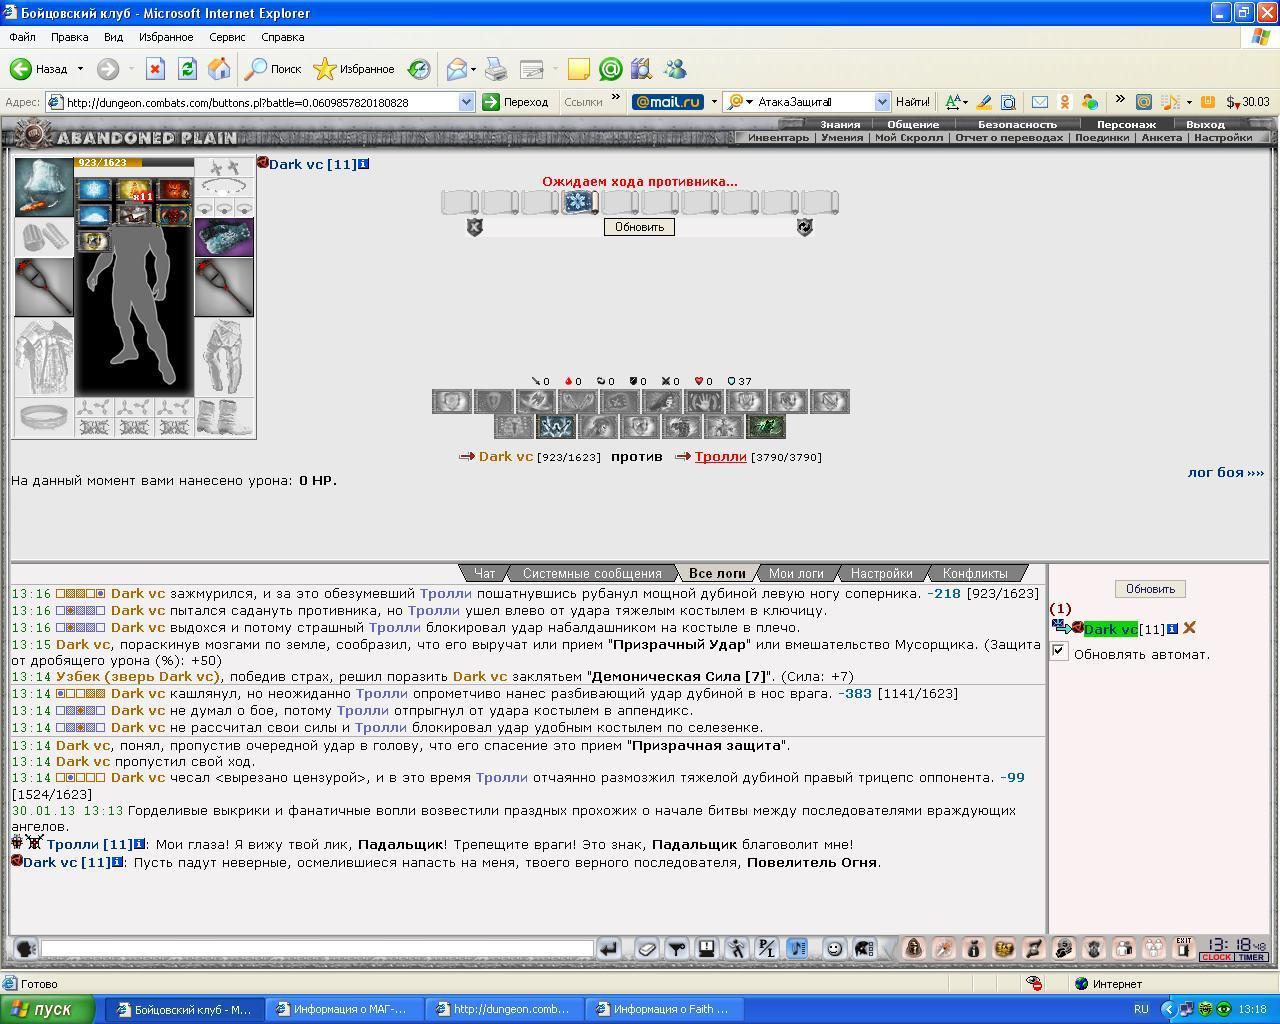Open the Инвентарь menu link
This screenshot has height=1024, width=1280.
(778, 137)
